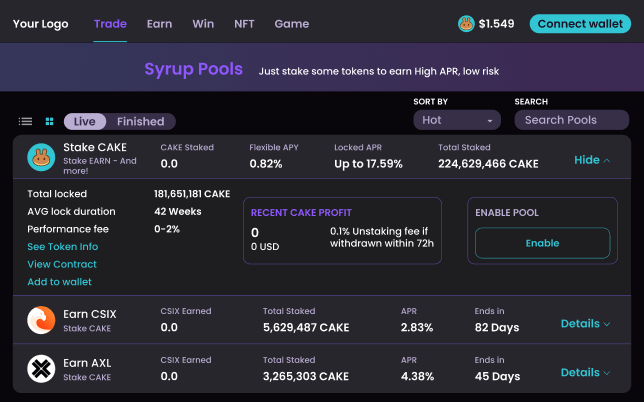Screen dimensions: 644x402
Task: Open the See Token Info link
Action: pyautogui.click(x=62, y=247)
